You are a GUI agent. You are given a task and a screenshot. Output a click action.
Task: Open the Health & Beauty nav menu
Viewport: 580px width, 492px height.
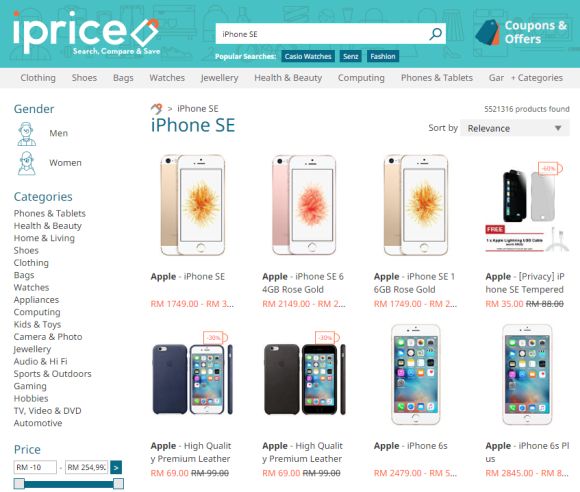288,78
